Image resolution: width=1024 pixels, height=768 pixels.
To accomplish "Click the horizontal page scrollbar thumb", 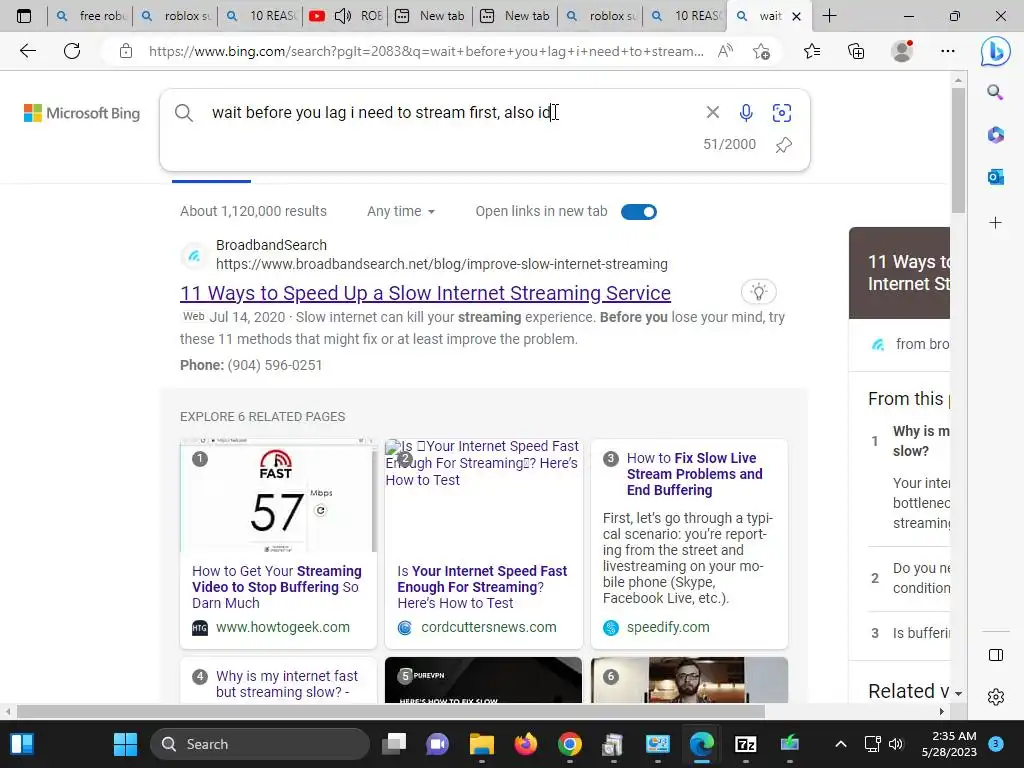I will point(391,711).
